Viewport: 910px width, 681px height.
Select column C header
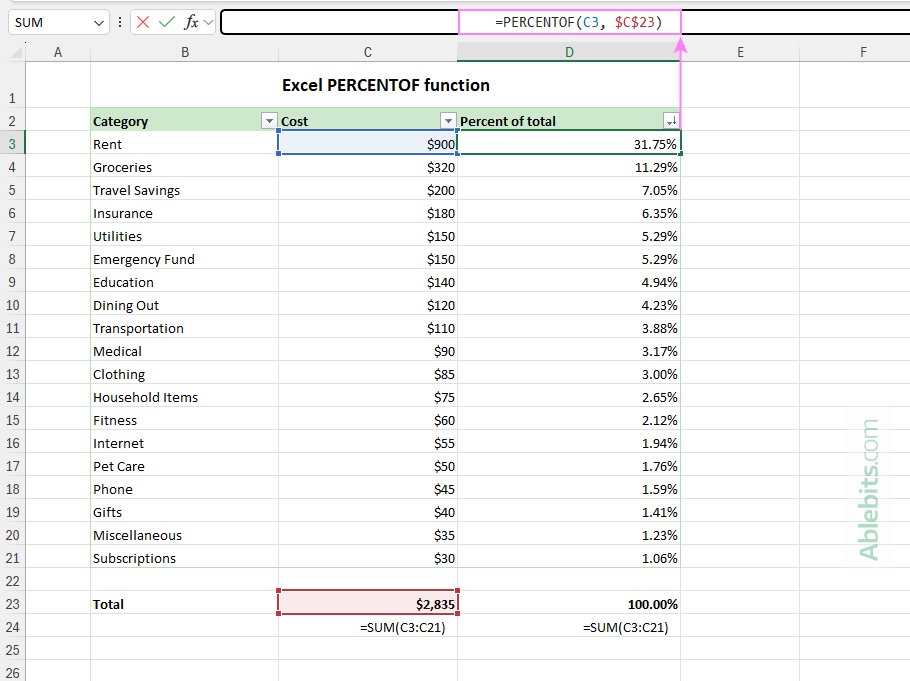click(x=368, y=53)
